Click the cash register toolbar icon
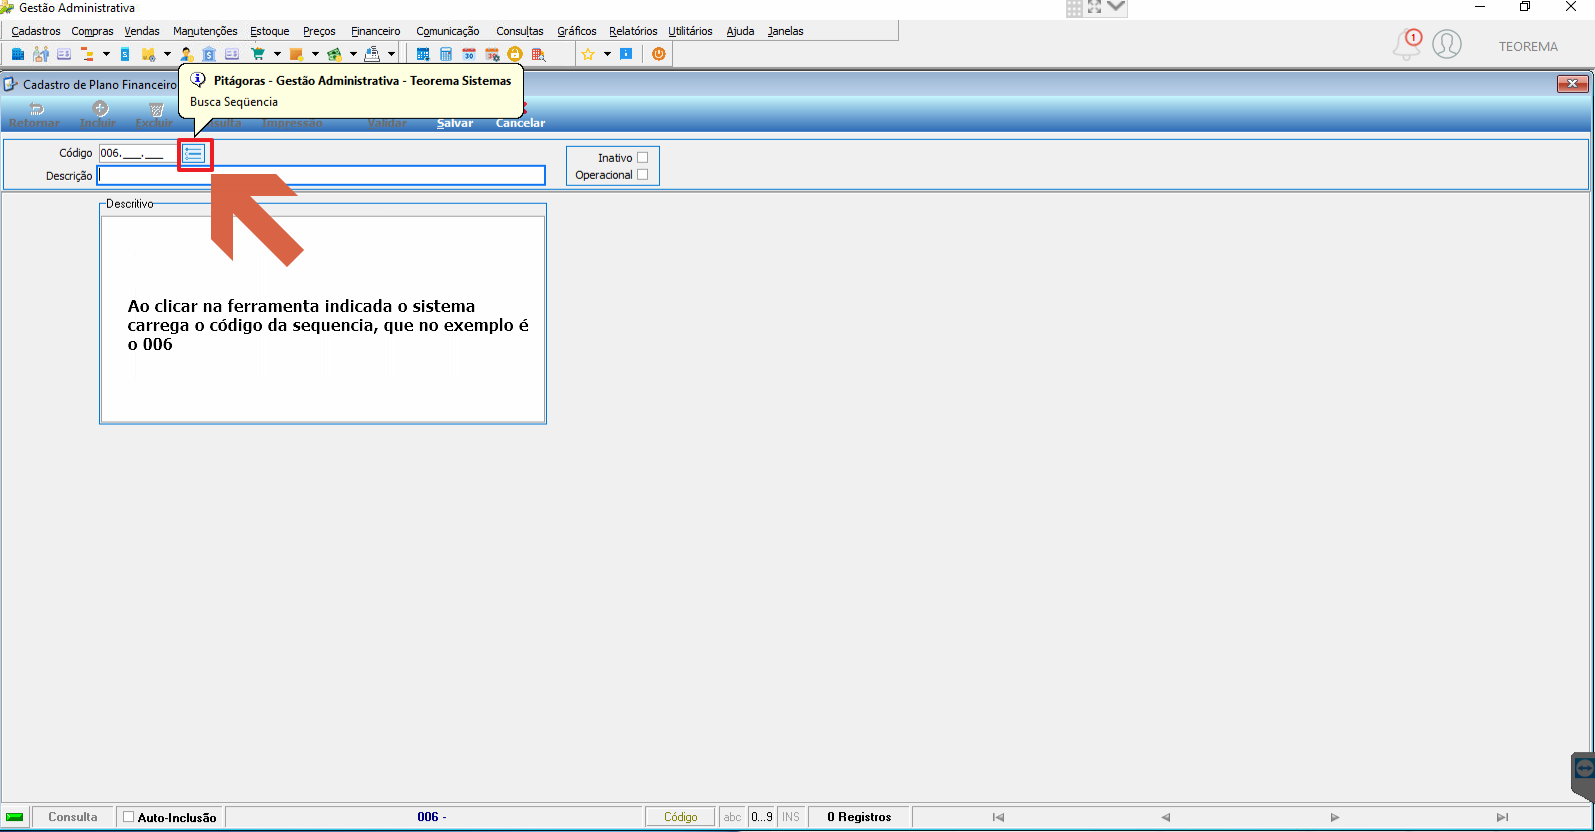This screenshot has height=832, width=1595. tap(372, 54)
